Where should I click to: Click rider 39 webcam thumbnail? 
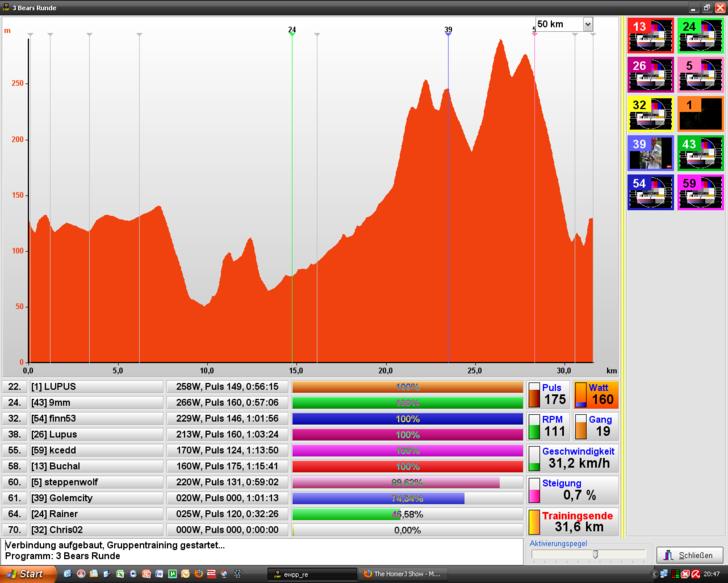point(651,152)
